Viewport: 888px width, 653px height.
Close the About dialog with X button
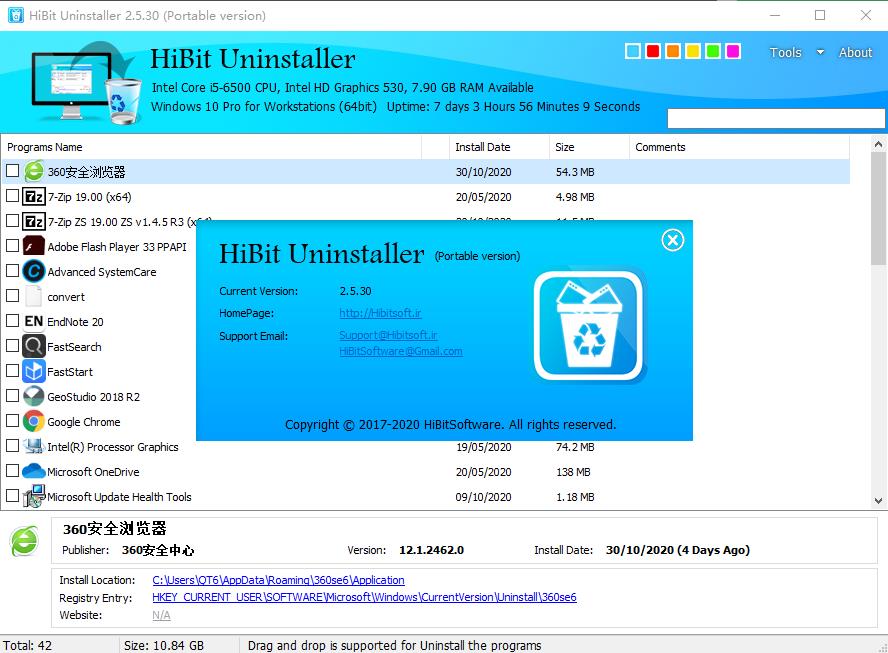click(x=672, y=240)
